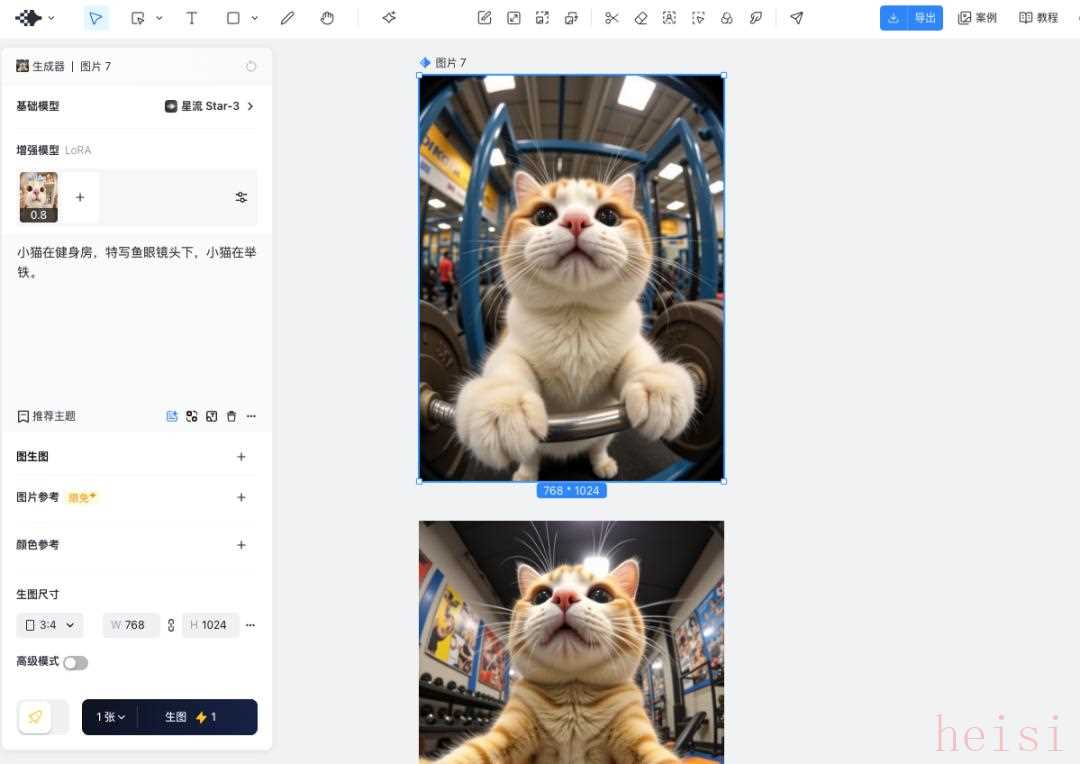
Task: Click the scissors cutout tool
Action: tap(612, 18)
